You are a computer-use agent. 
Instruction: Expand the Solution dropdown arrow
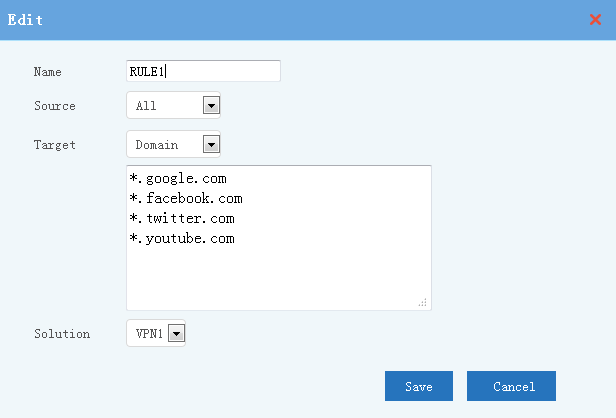(176, 333)
